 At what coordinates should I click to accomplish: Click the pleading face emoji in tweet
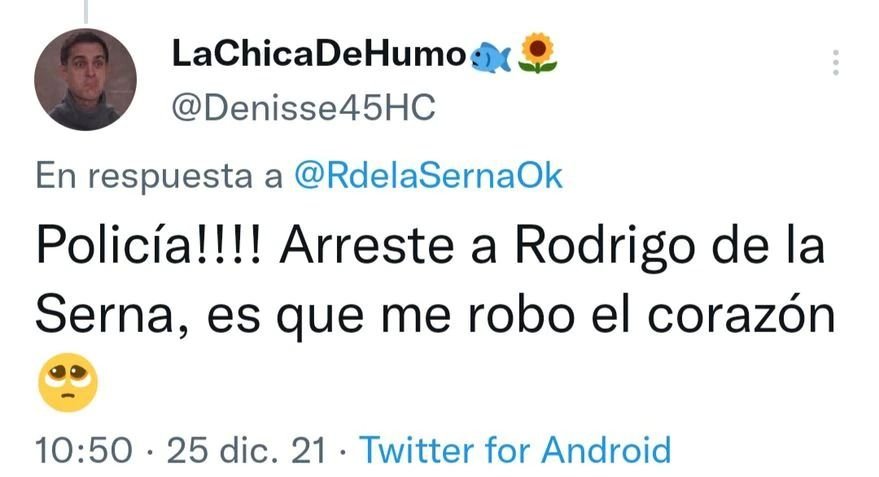pos(68,382)
